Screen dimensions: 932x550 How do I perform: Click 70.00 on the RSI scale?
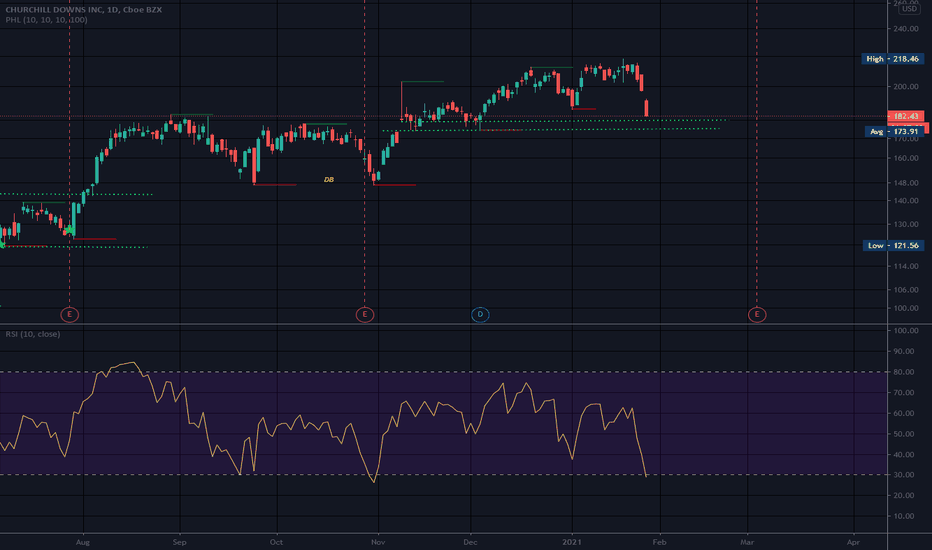click(x=903, y=393)
